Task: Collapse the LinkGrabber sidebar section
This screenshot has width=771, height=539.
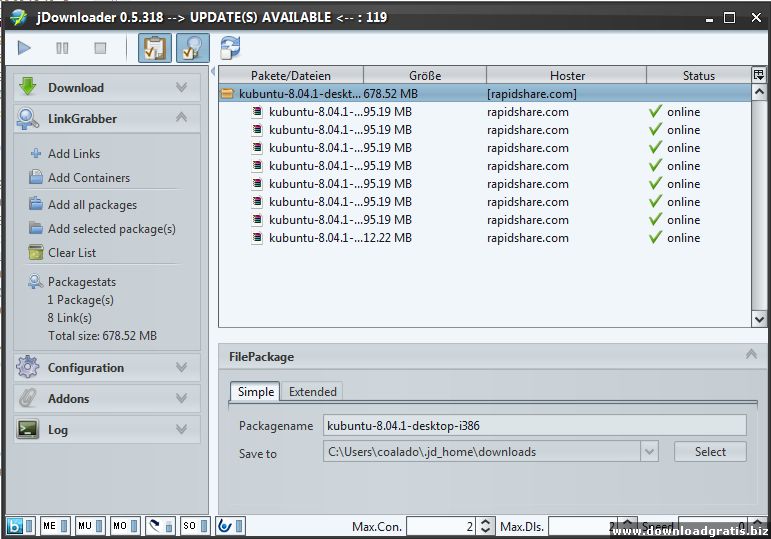Action: click(x=181, y=118)
